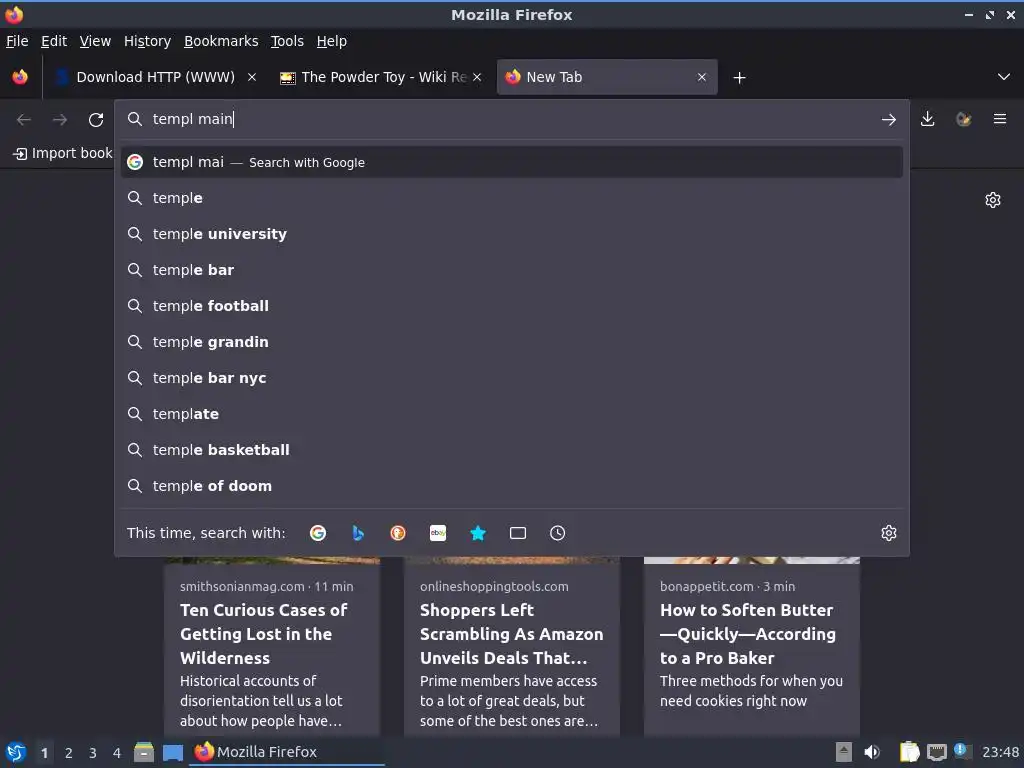Open the taskbar start menu icon
Viewport: 1024px width, 768px height.
tap(16, 752)
